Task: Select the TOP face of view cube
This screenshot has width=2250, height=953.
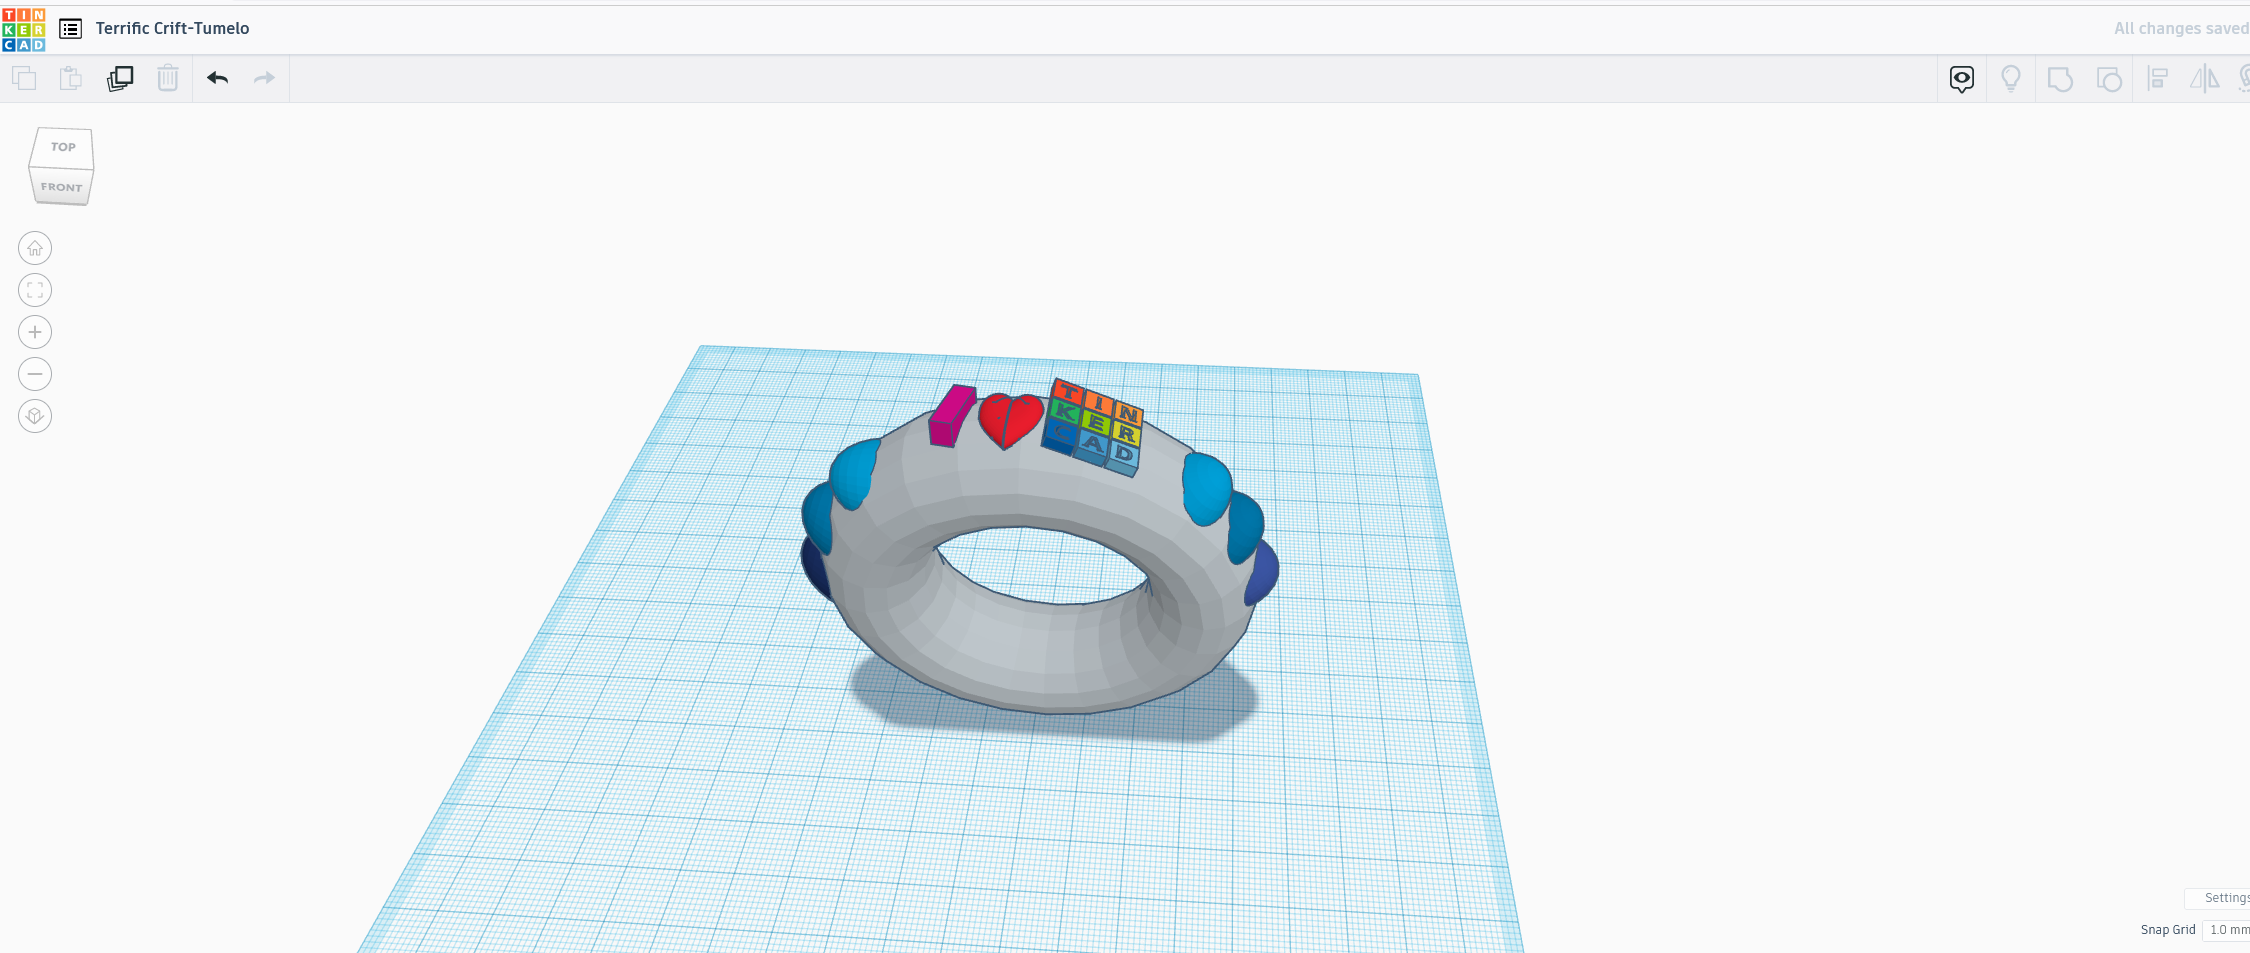Action: pos(62,147)
